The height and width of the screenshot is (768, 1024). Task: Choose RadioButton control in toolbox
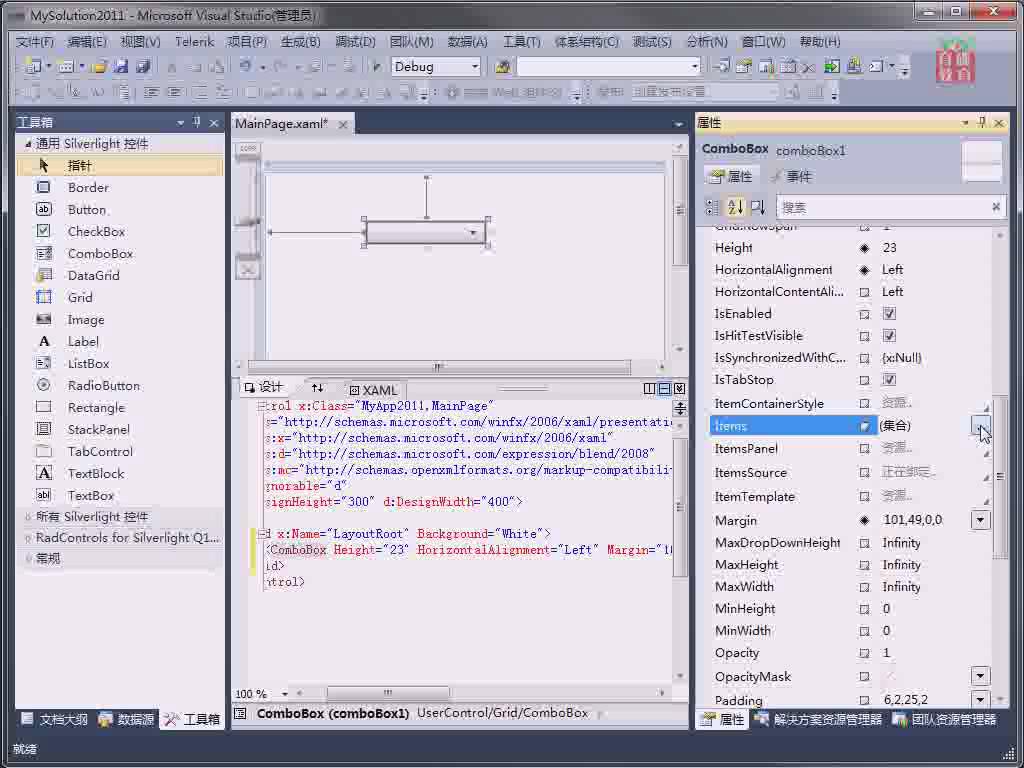(120, 385)
